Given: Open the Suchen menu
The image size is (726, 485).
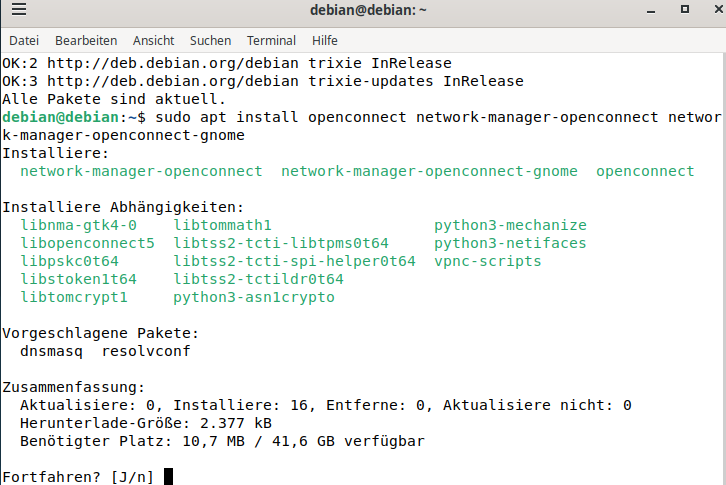Looking at the screenshot, I should coord(210,41).
